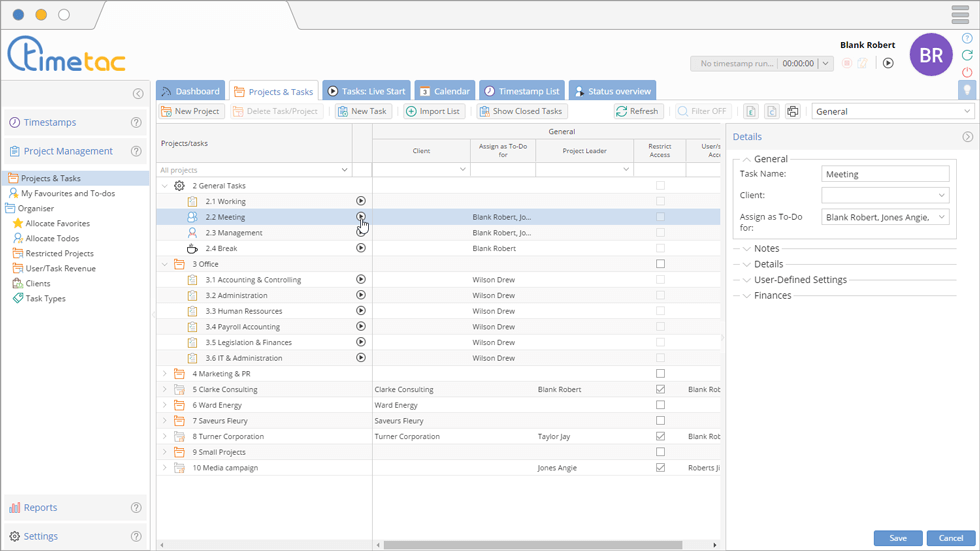Start live timer for 3.3 Human Ressources
Screen dimensions: 980x551
(x=361, y=310)
